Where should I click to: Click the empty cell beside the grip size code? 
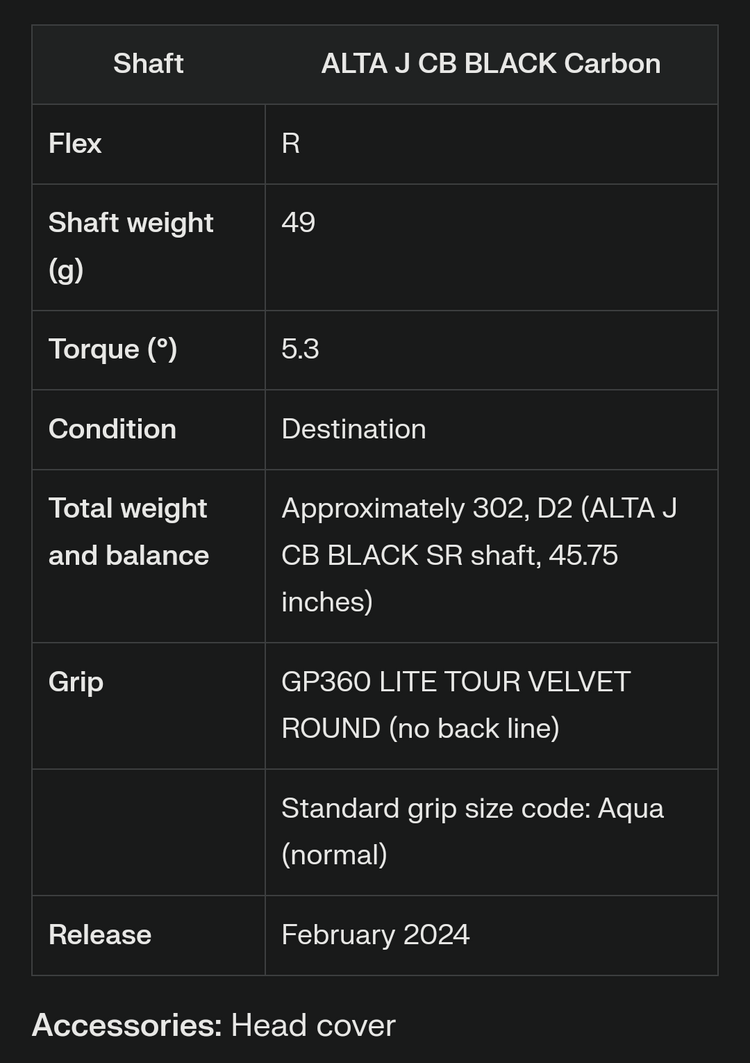click(148, 832)
